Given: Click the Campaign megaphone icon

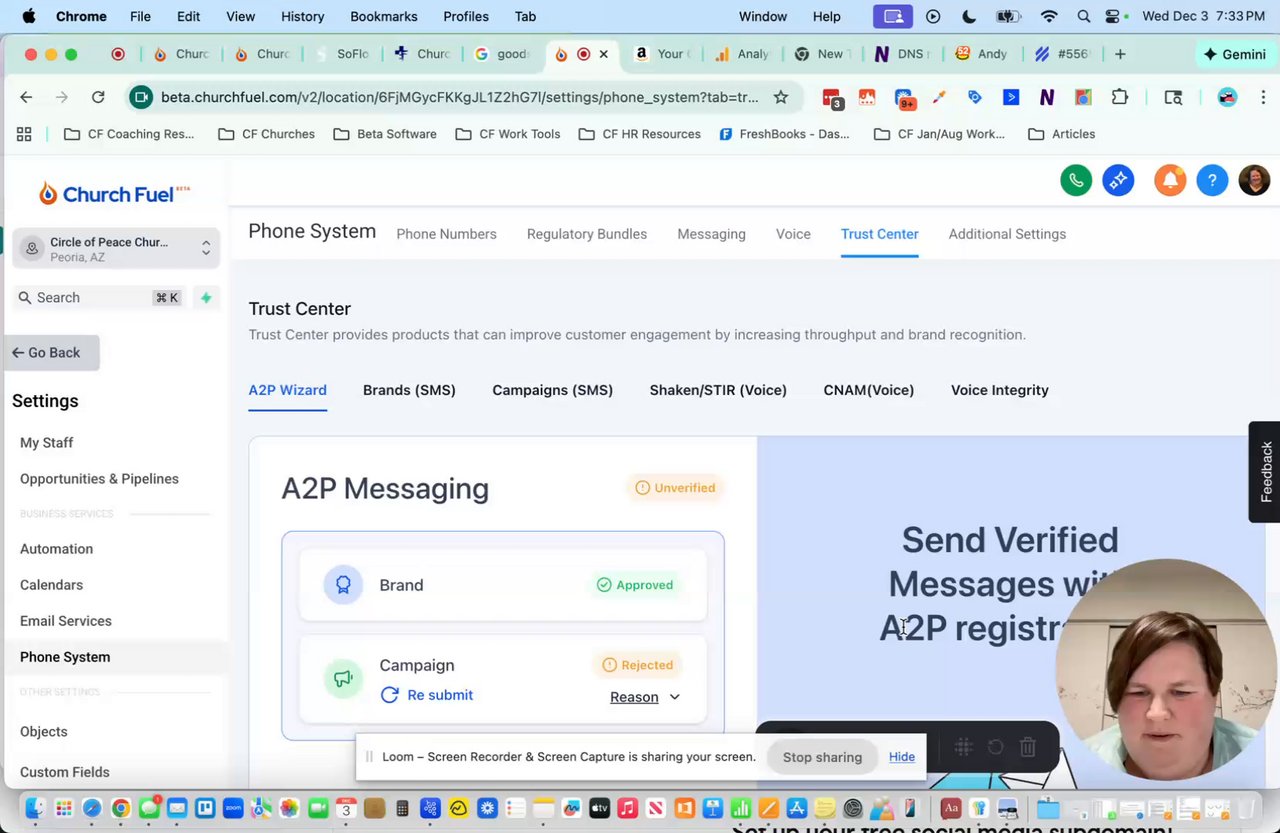Looking at the screenshot, I should click(x=343, y=679).
